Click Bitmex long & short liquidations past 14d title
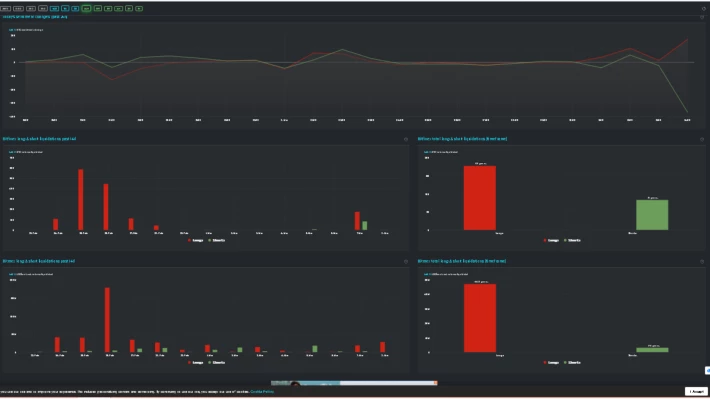The image size is (710, 399). tap(39, 261)
